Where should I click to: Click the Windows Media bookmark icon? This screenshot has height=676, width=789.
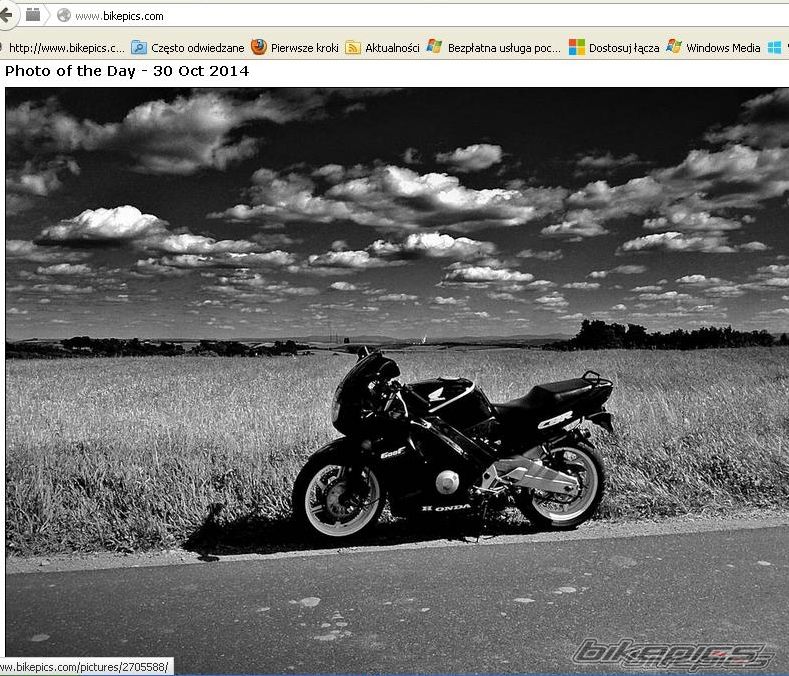coord(674,47)
